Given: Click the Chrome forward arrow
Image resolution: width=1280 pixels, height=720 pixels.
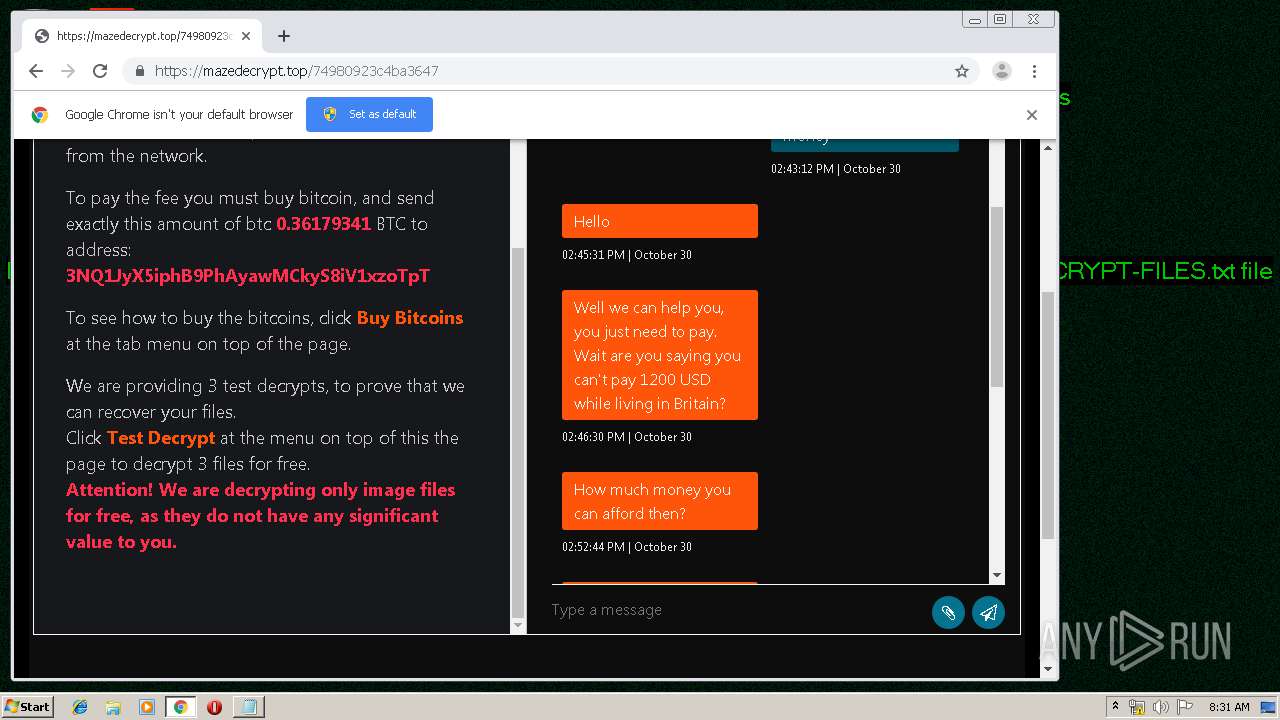Looking at the screenshot, I should coord(68,71).
